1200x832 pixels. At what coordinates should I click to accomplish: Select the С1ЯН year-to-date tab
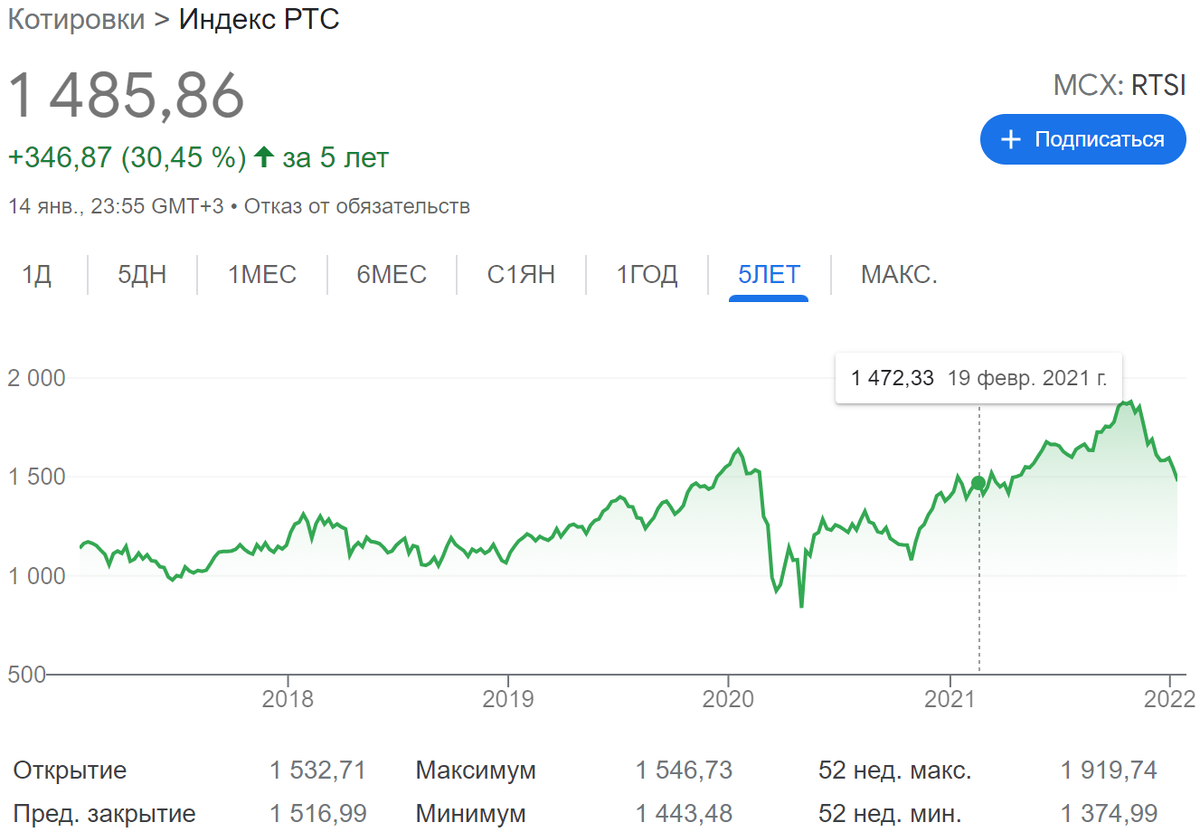[521, 274]
